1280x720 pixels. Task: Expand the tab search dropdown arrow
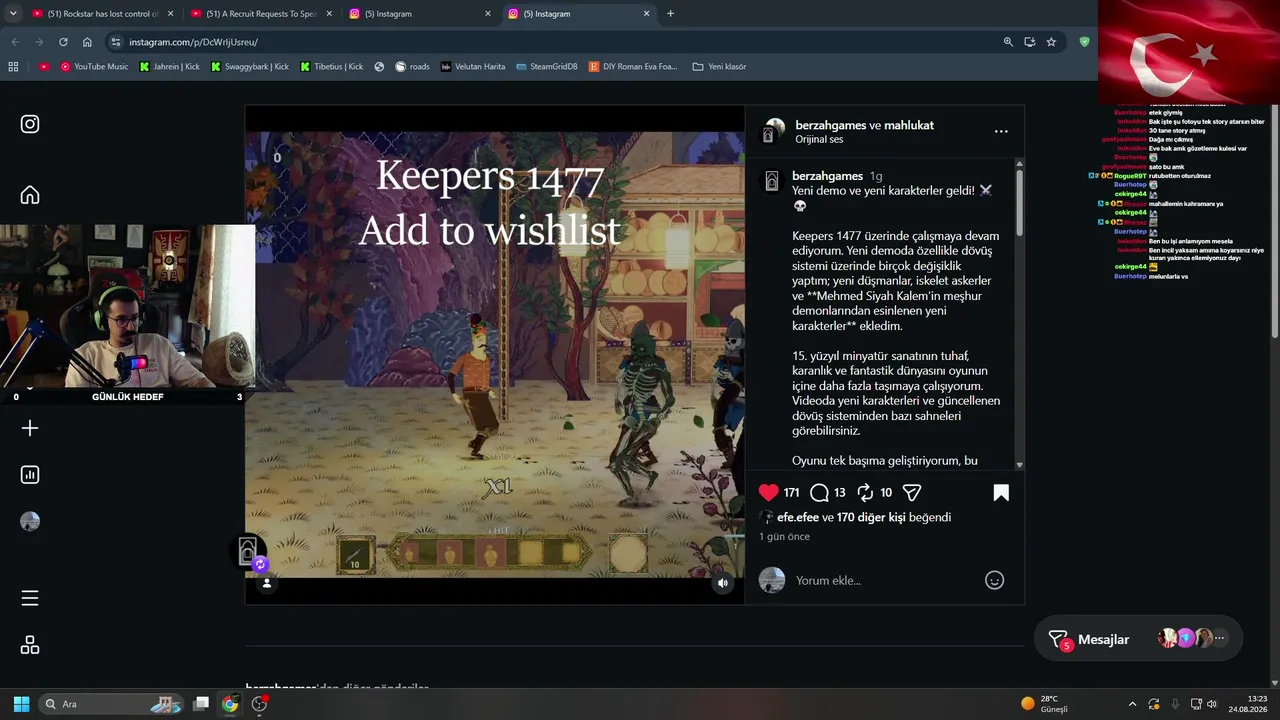pos(11,14)
